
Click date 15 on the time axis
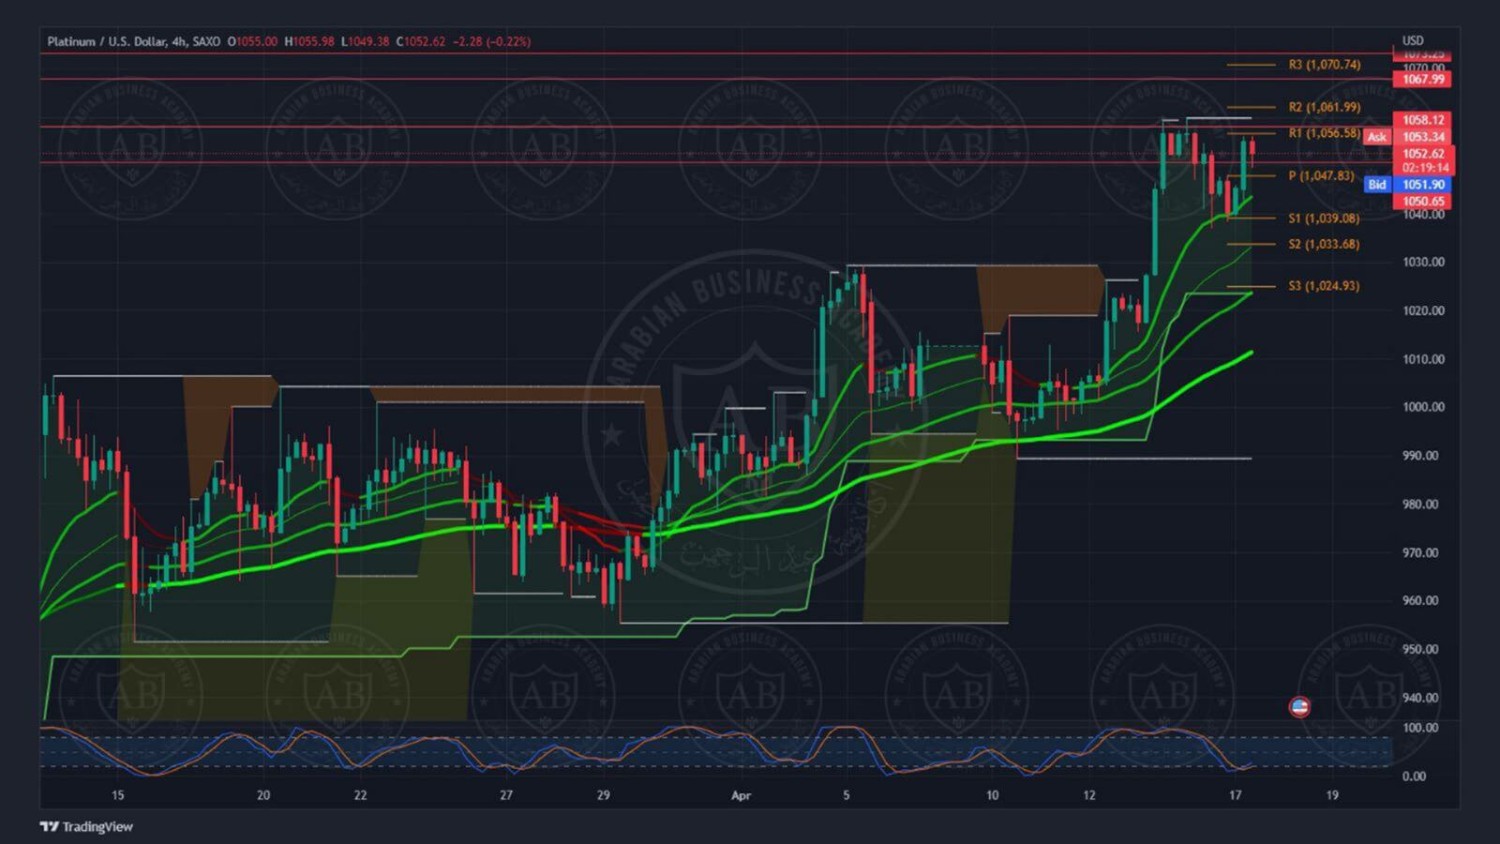click(x=118, y=796)
